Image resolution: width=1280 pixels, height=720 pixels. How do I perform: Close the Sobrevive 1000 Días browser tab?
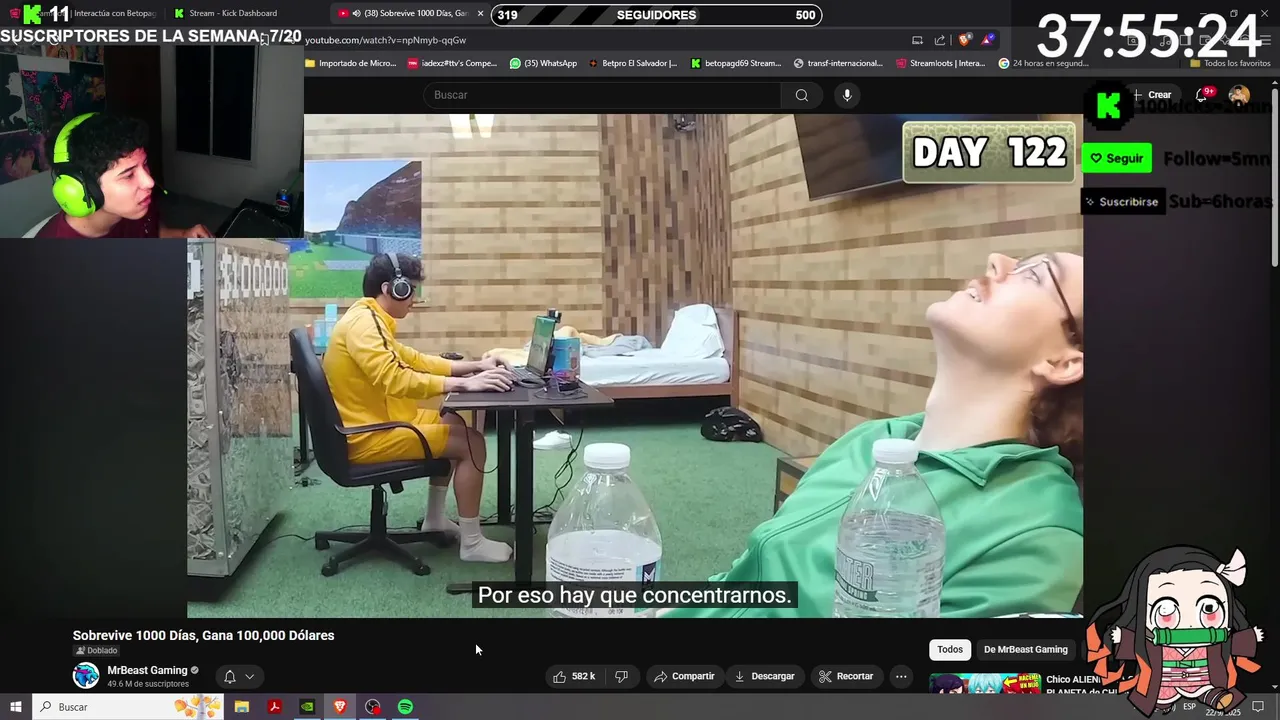click(x=480, y=13)
